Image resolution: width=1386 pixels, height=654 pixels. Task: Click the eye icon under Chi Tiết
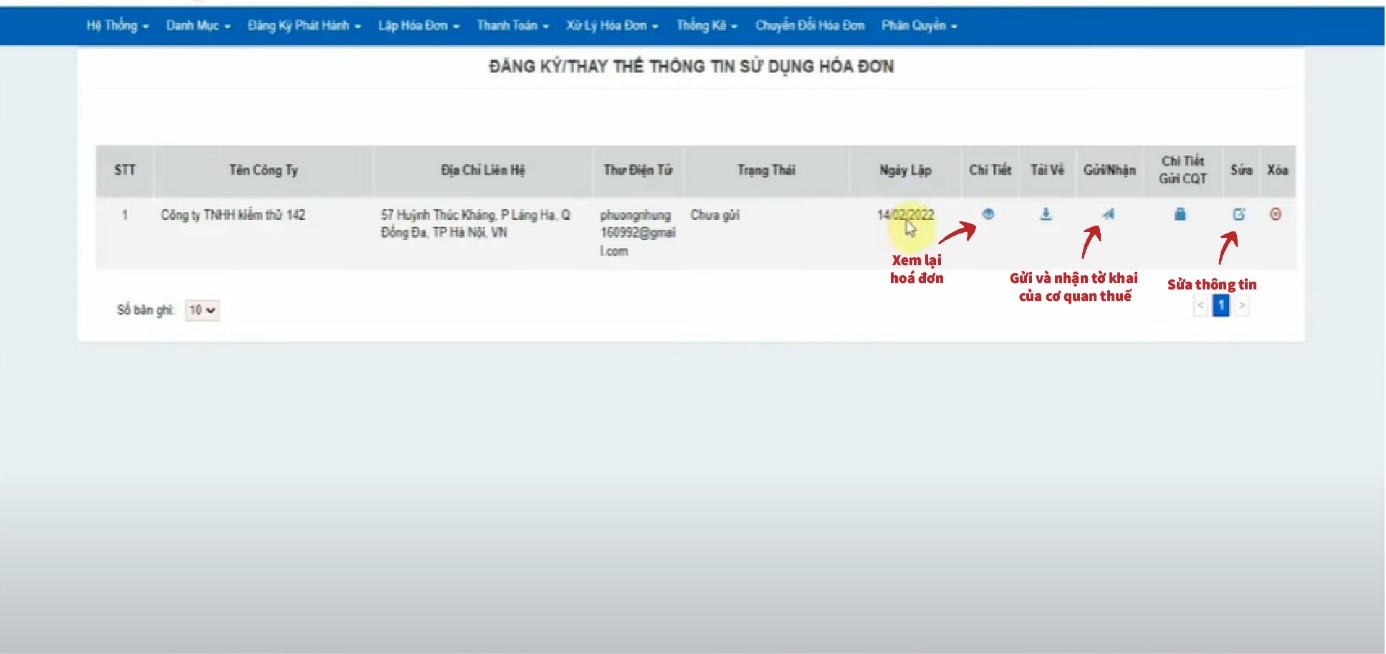[988, 214]
